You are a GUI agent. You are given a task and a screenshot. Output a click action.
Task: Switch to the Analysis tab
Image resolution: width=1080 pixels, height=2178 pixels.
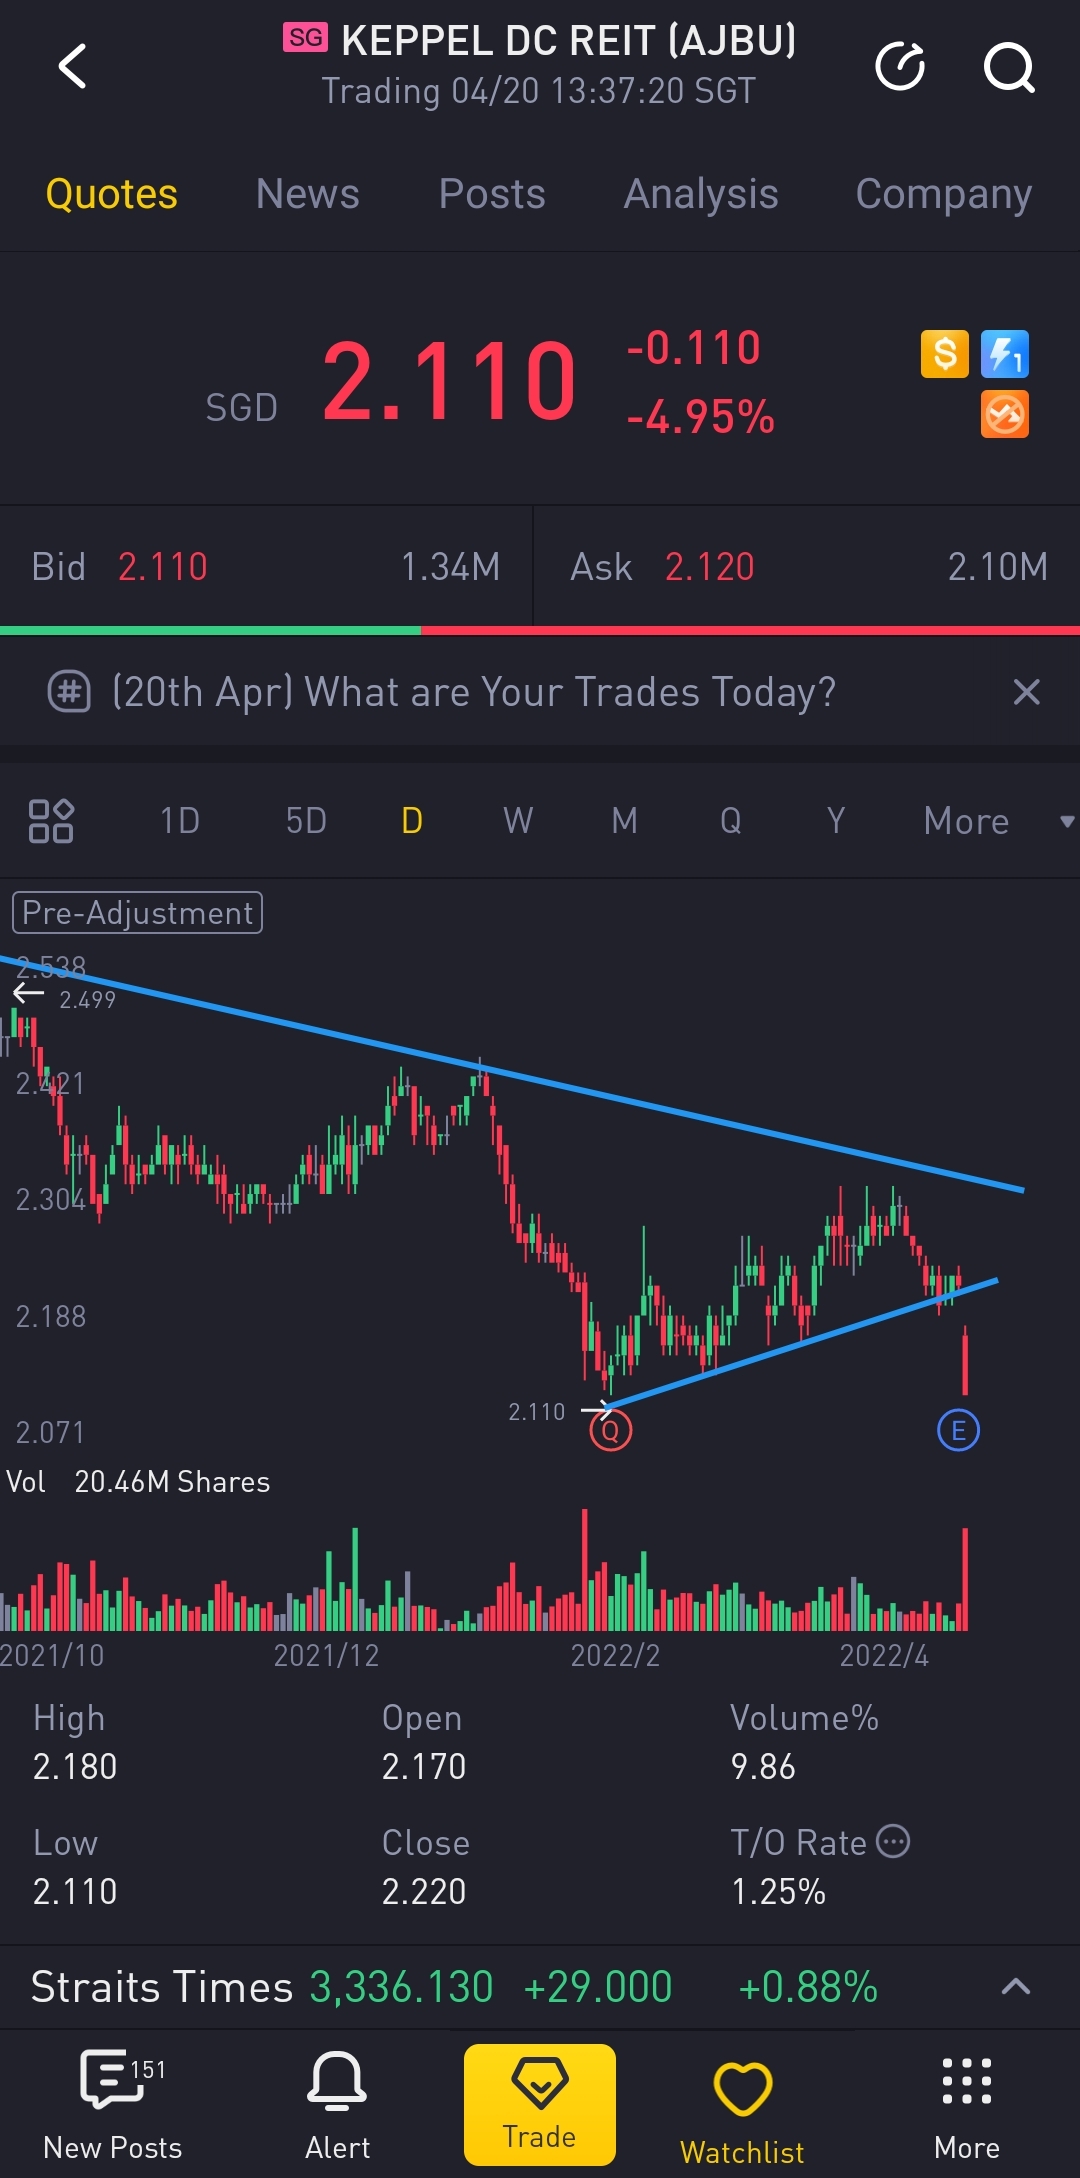point(701,194)
